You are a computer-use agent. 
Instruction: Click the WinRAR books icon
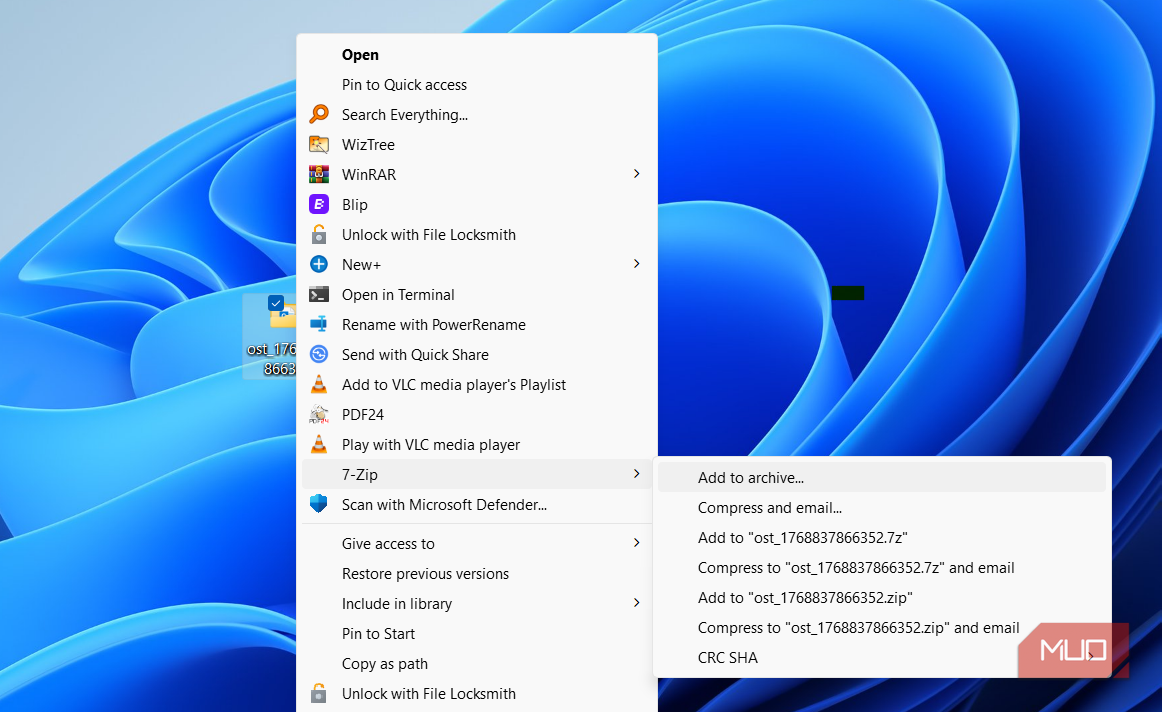[319, 174]
